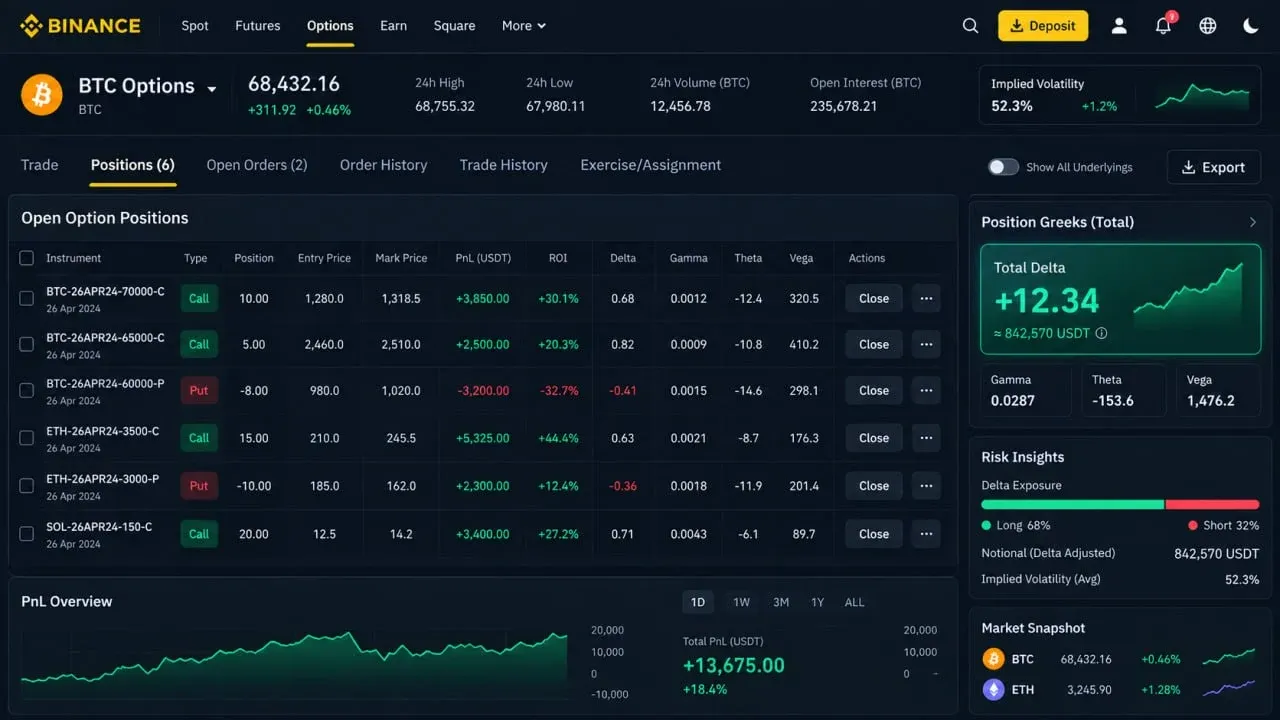The height and width of the screenshot is (720, 1280).
Task: Open the notifications bell
Action: (x=1163, y=26)
